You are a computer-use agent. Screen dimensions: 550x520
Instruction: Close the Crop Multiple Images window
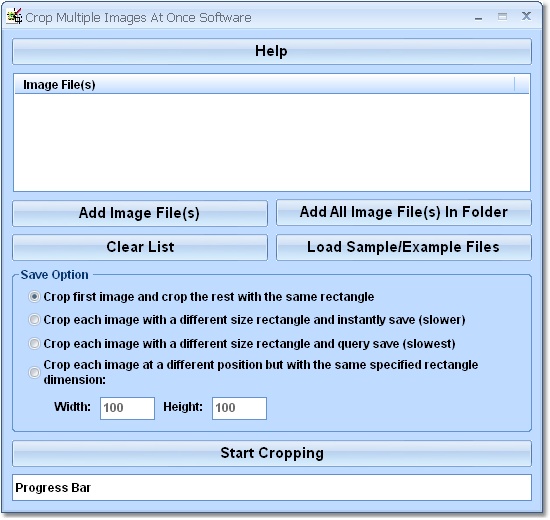[x=526, y=16]
